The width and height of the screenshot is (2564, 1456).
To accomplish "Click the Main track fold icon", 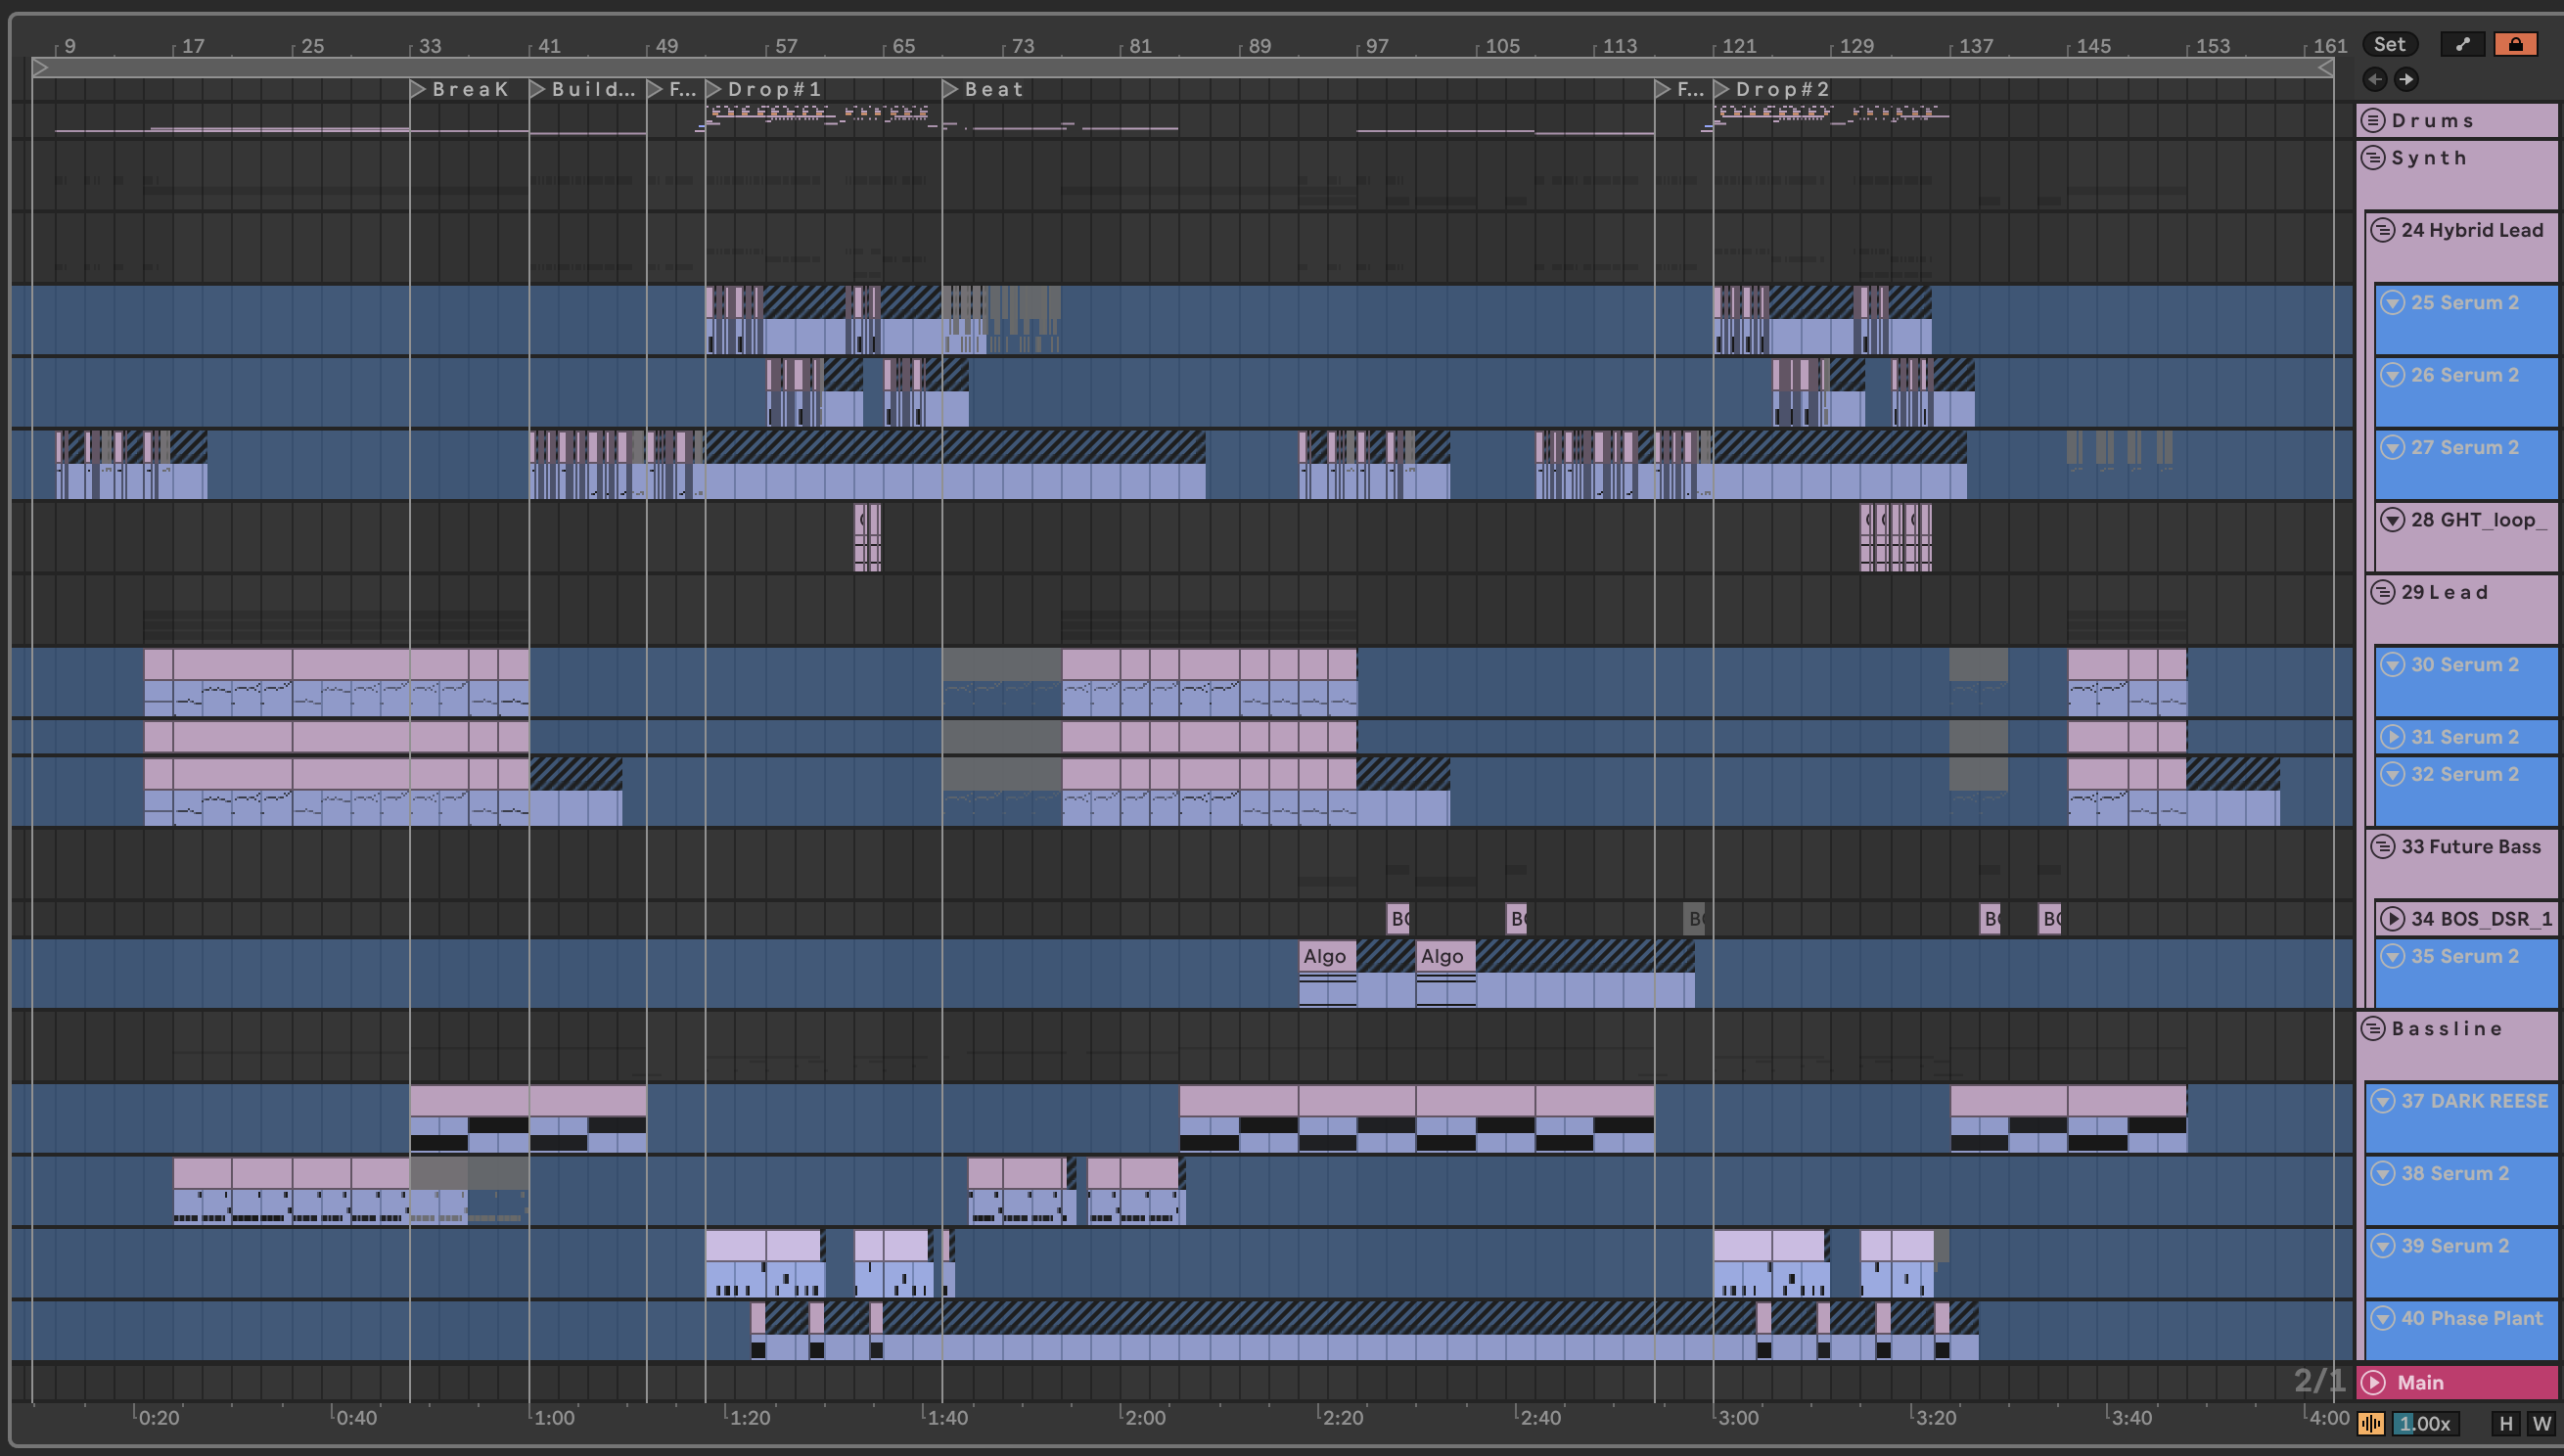I will (2373, 1383).
